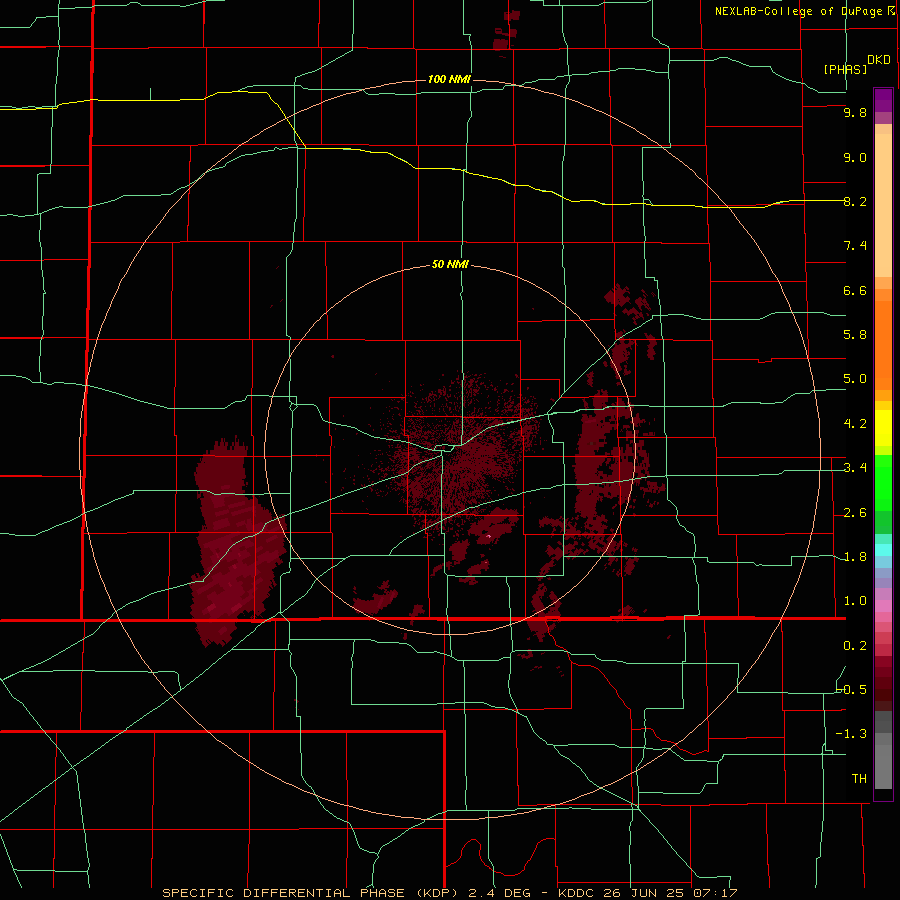The image size is (900, 900).
Task: Pick the yellow segment of color bar
Action: 883,428
